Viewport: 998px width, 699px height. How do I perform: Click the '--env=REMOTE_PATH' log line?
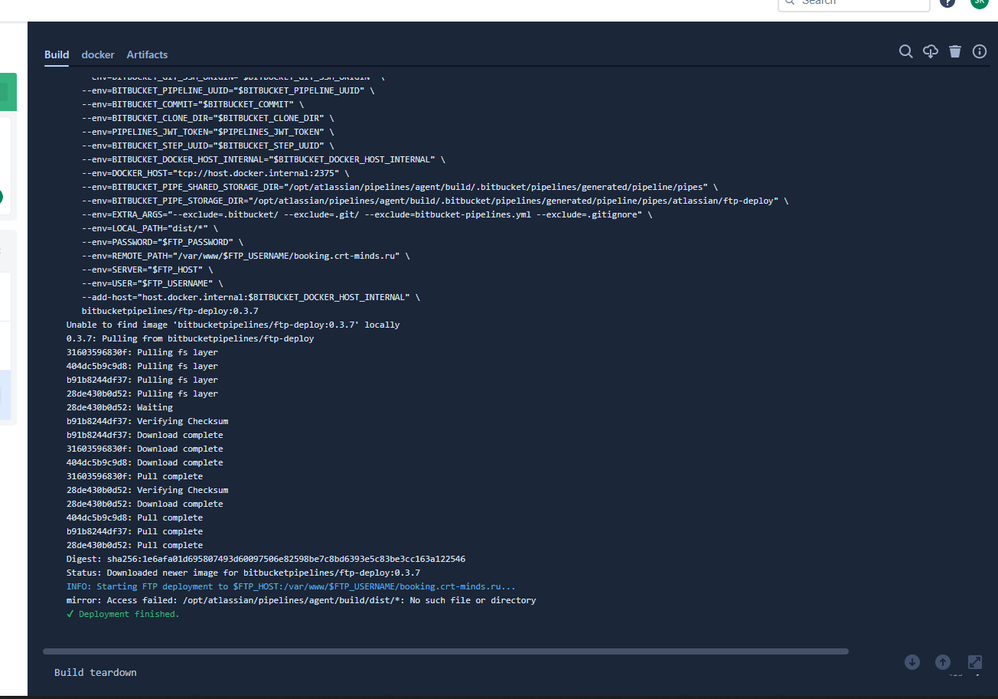[246, 256]
